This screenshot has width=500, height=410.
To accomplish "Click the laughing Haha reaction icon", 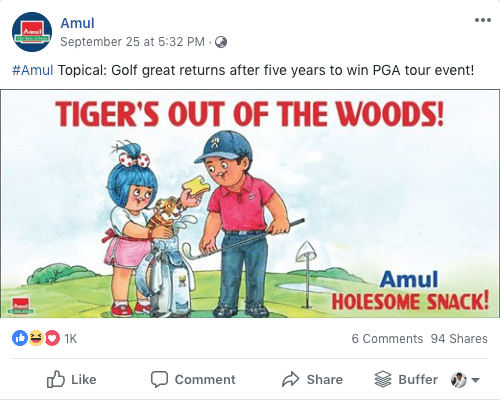I will (x=36, y=338).
